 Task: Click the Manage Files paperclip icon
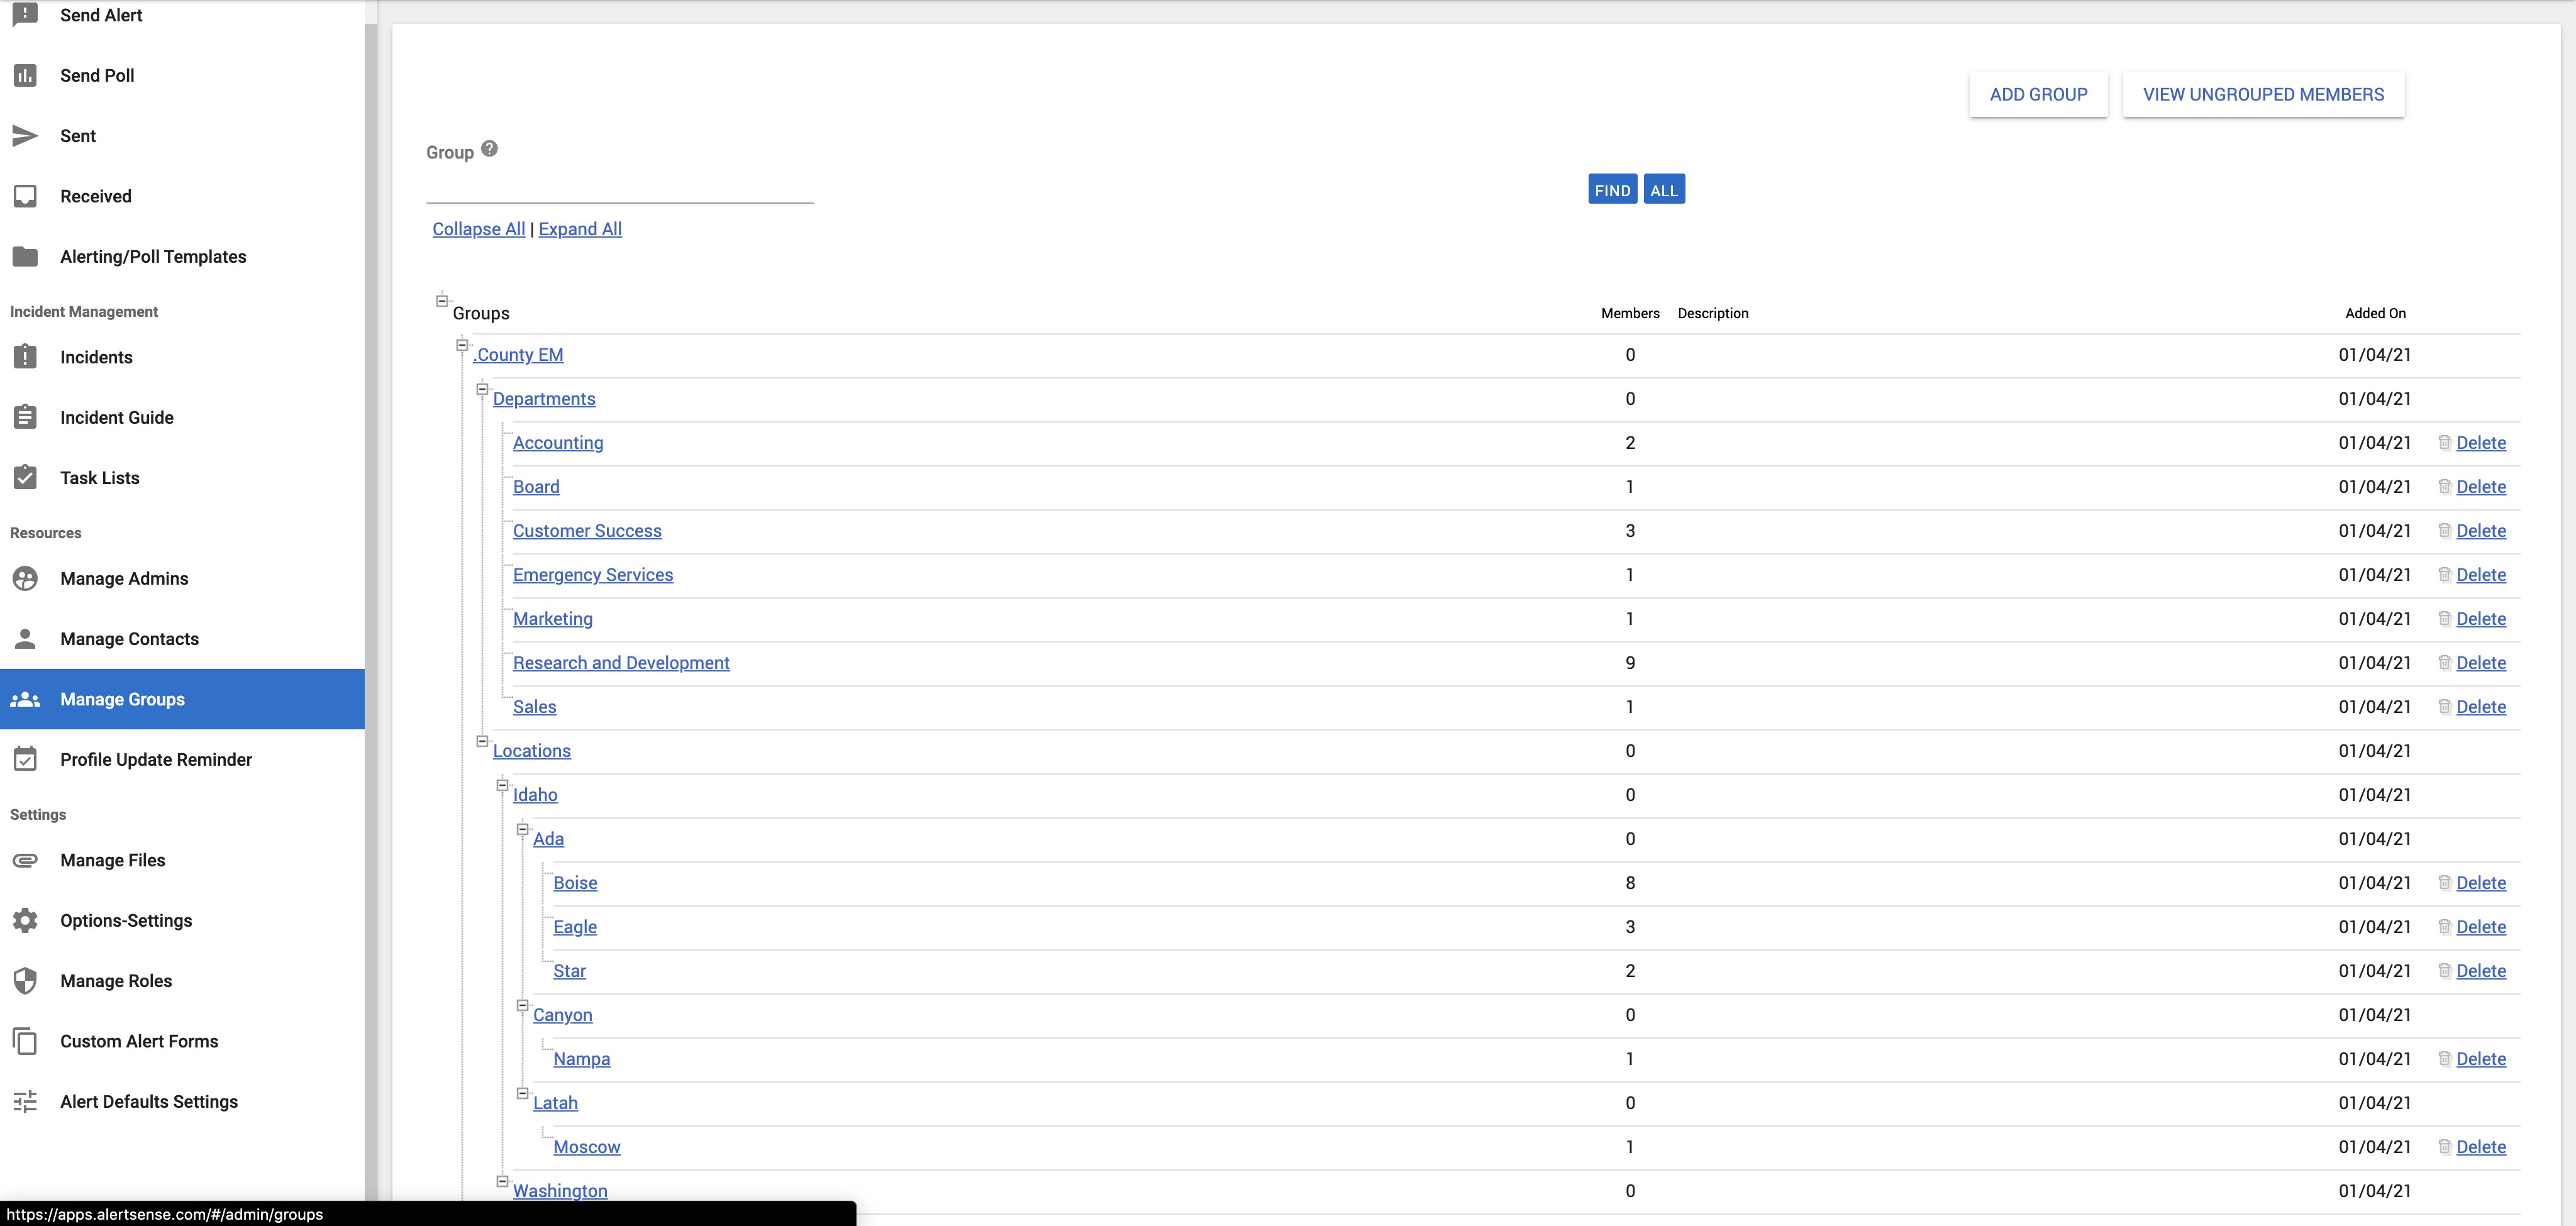pos(25,860)
